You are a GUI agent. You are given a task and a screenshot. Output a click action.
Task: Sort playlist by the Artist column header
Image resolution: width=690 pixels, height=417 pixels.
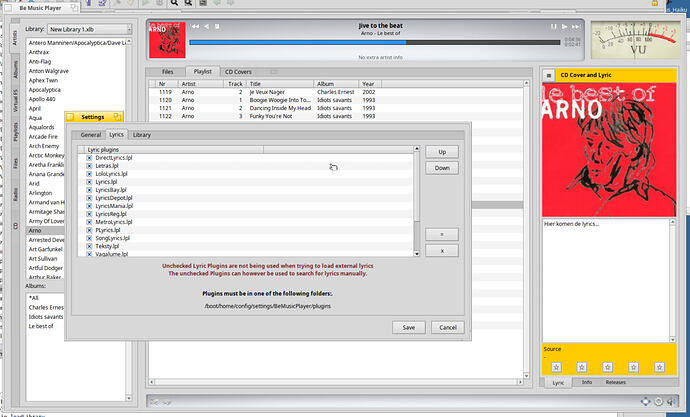(x=200, y=84)
